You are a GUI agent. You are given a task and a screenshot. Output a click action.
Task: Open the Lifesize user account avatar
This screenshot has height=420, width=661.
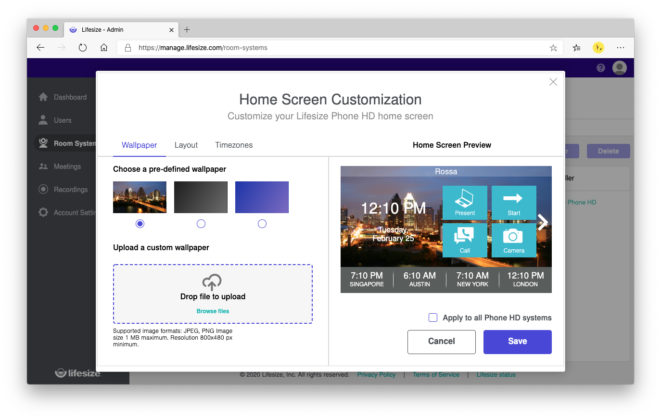coord(619,68)
